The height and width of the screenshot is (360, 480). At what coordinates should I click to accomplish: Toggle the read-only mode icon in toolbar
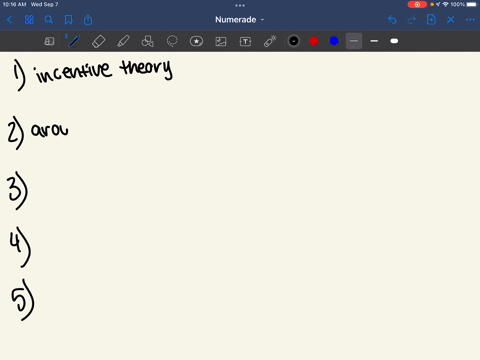tap(49, 41)
